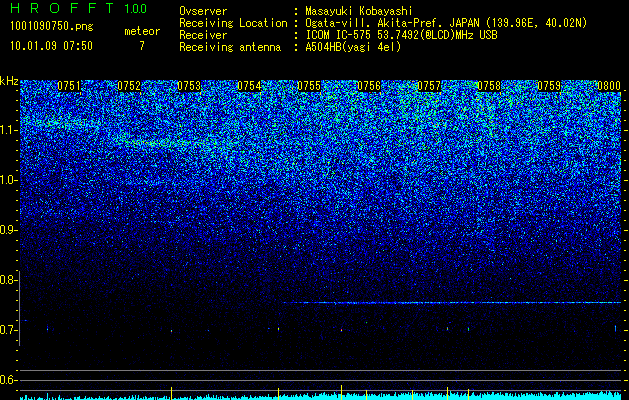Click the file name 1001090750.png
The width and height of the screenshot is (629, 400).
click(x=51, y=26)
